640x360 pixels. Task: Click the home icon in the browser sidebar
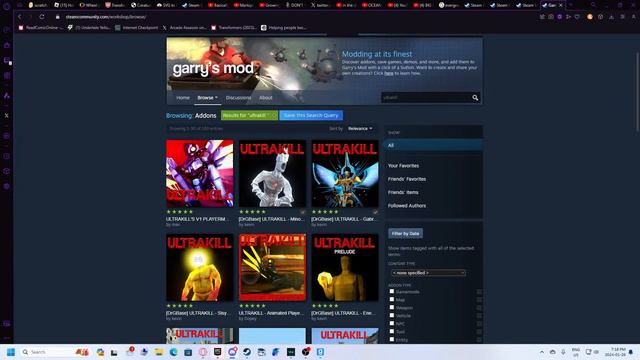tap(7, 45)
